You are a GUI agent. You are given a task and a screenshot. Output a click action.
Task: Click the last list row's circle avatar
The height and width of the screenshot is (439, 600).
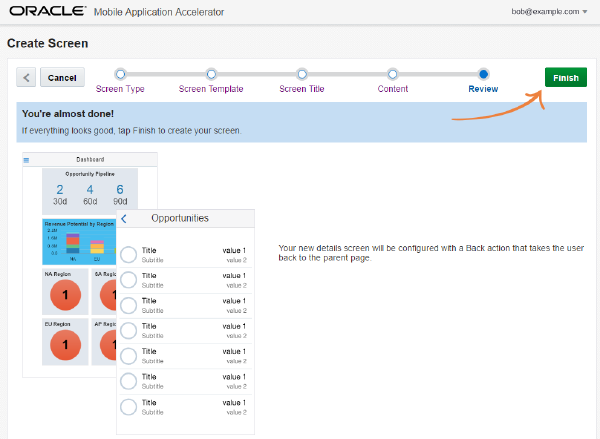click(x=129, y=407)
